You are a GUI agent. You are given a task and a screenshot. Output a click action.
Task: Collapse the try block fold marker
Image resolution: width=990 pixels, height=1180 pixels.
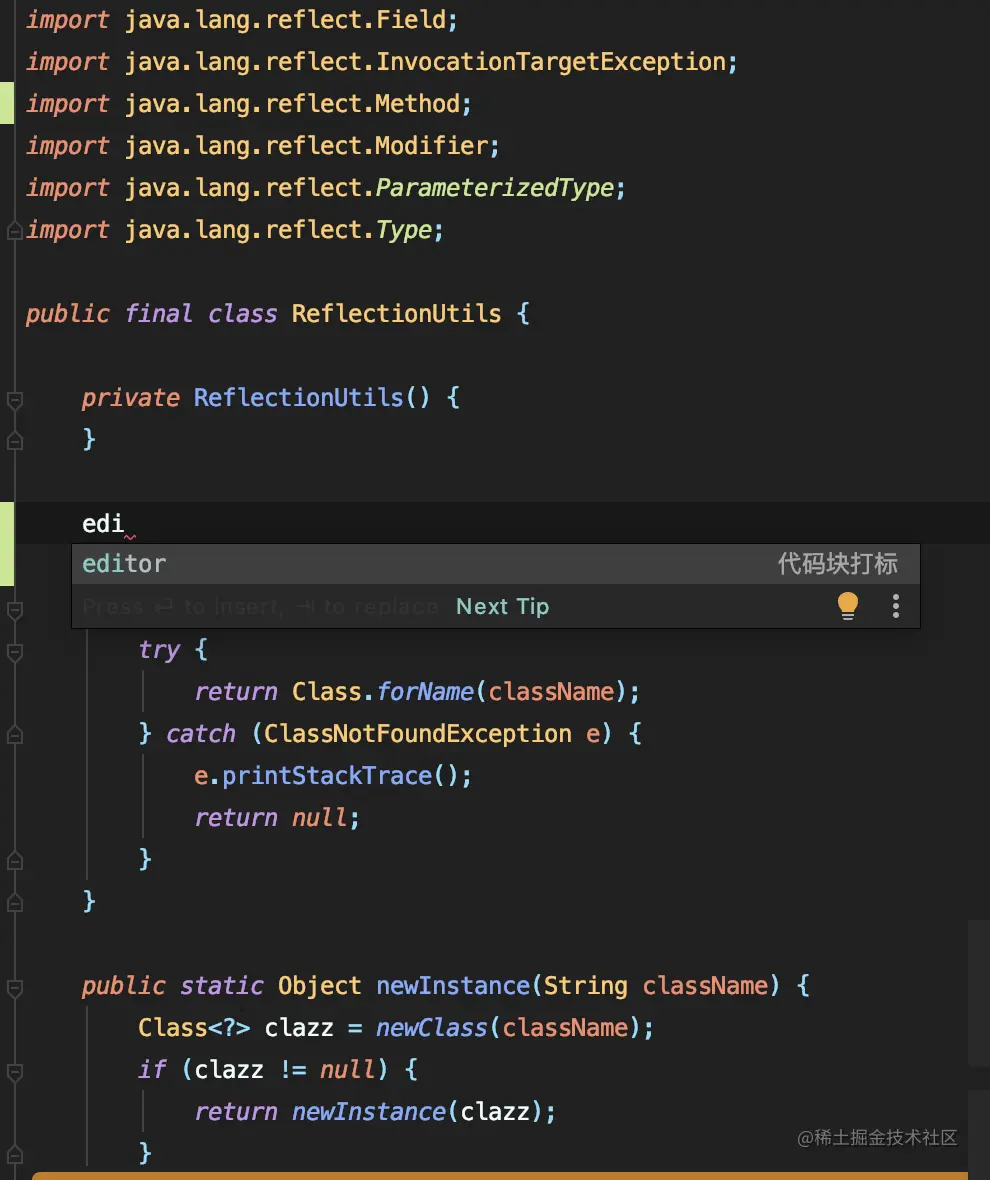pos(14,652)
